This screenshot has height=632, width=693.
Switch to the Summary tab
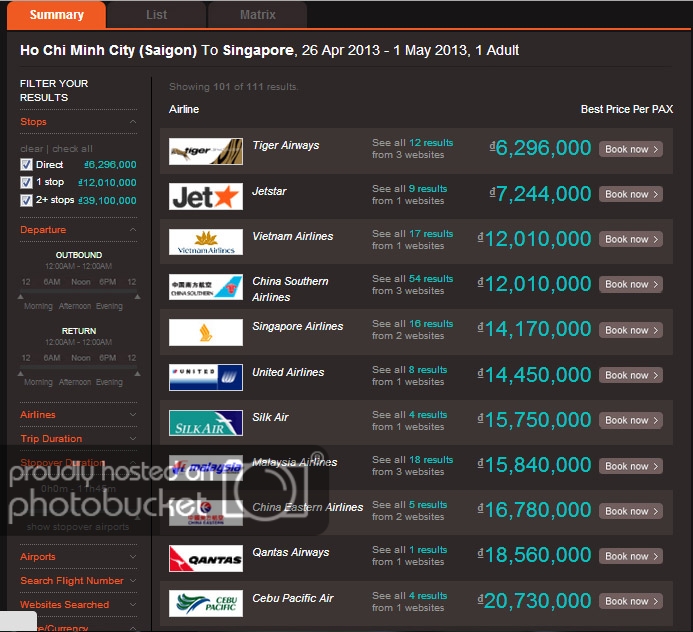click(x=57, y=15)
